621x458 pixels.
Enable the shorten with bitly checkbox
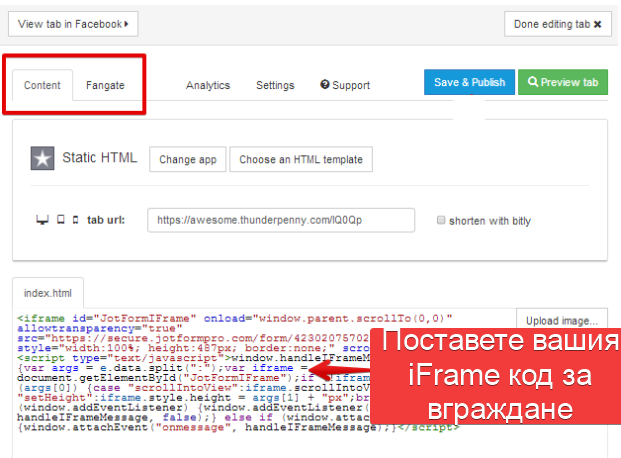pos(441,220)
